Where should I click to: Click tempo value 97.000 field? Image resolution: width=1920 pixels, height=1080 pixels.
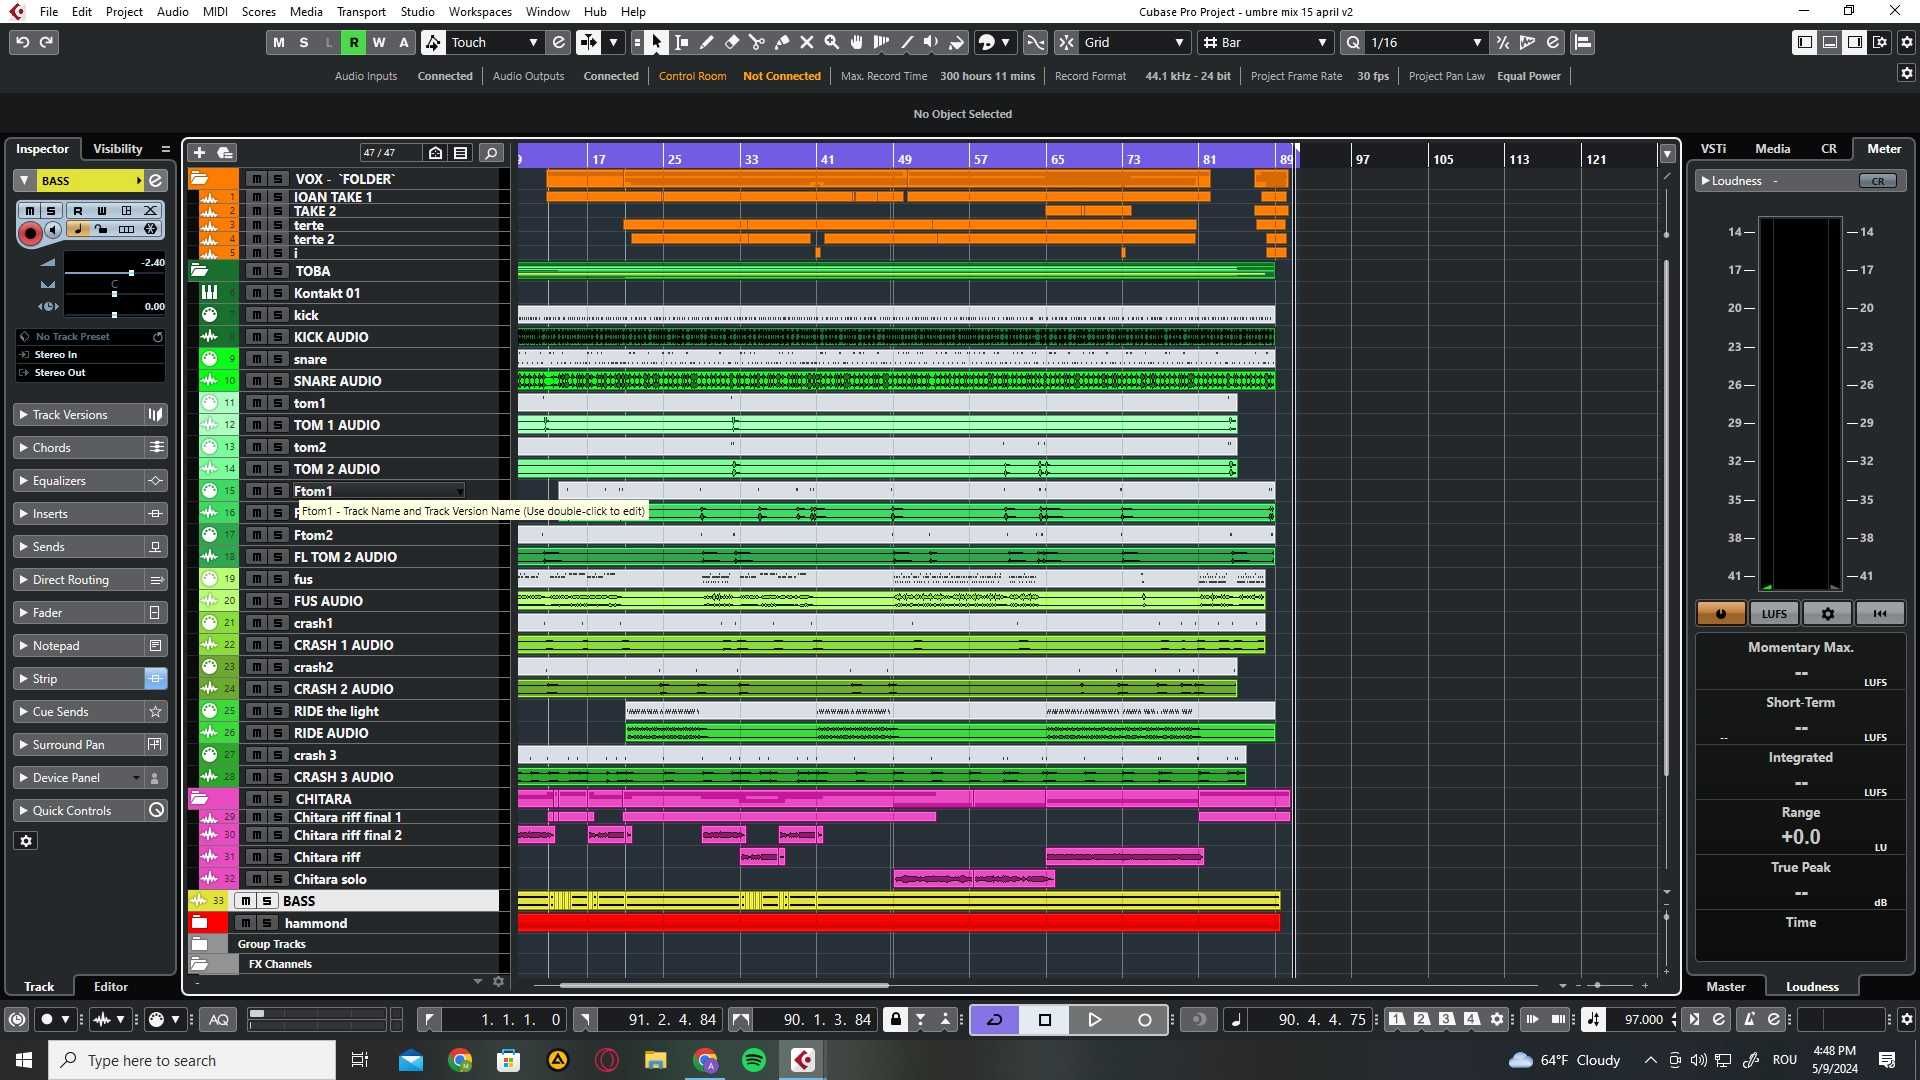coord(1644,1020)
